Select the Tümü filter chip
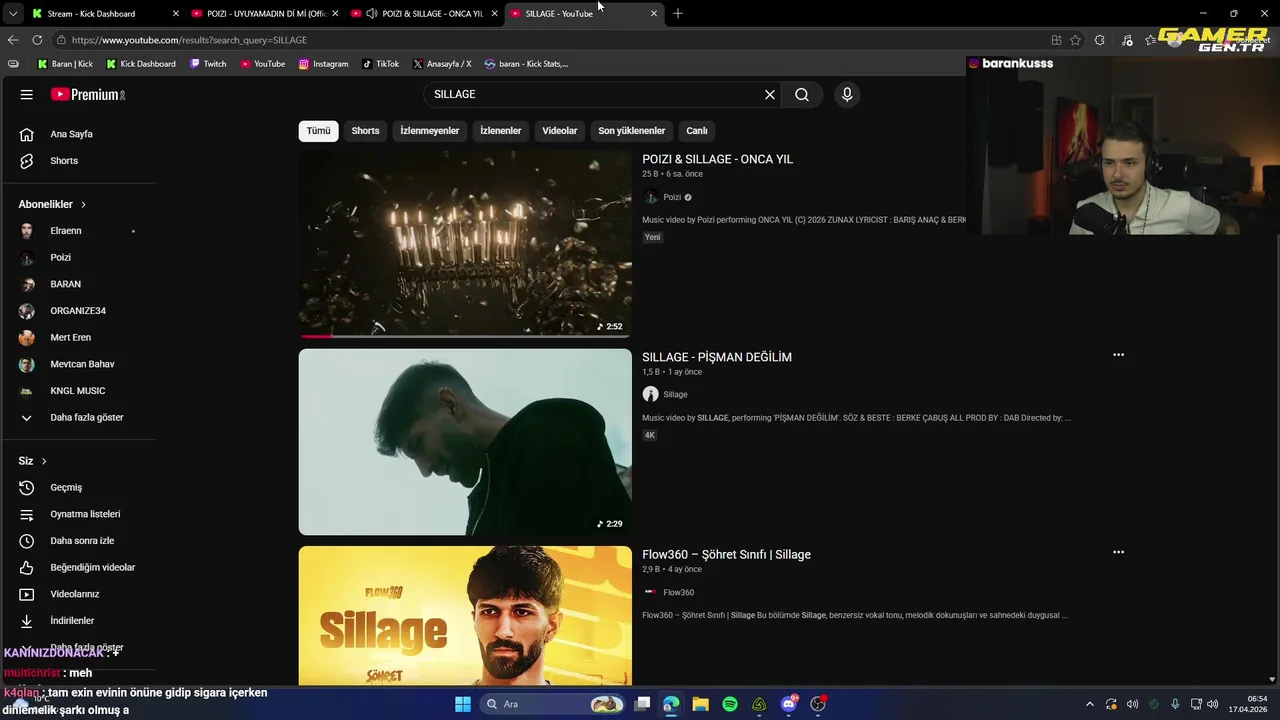The width and height of the screenshot is (1280, 720). [318, 131]
